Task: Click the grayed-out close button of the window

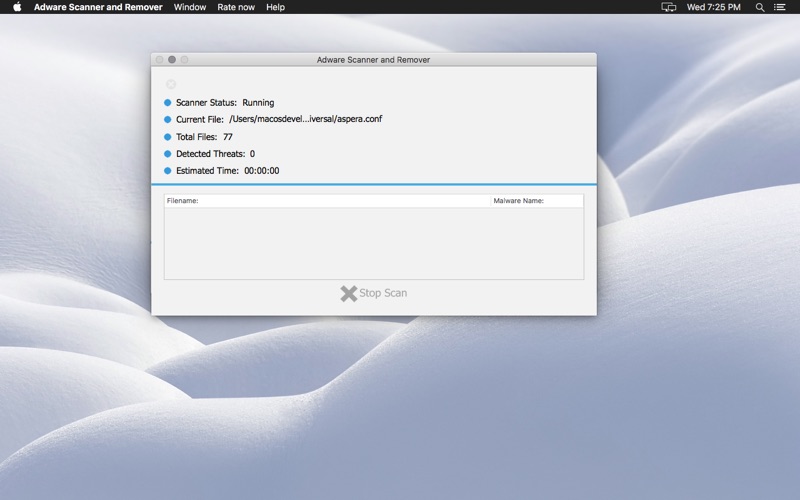Action: [160, 60]
